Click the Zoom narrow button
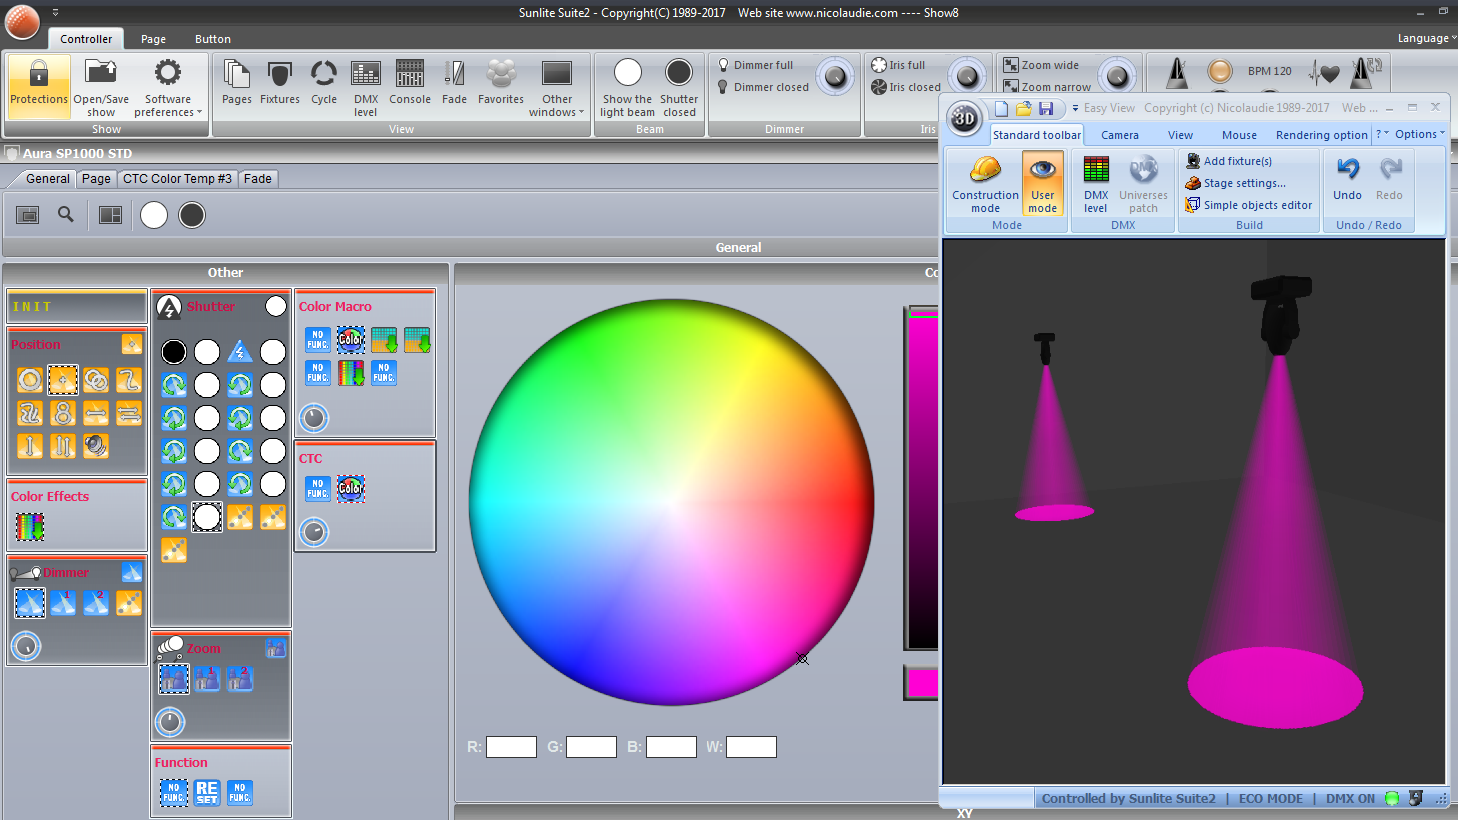Viewport: 1458px width, 820px height. click(1047, 87)
